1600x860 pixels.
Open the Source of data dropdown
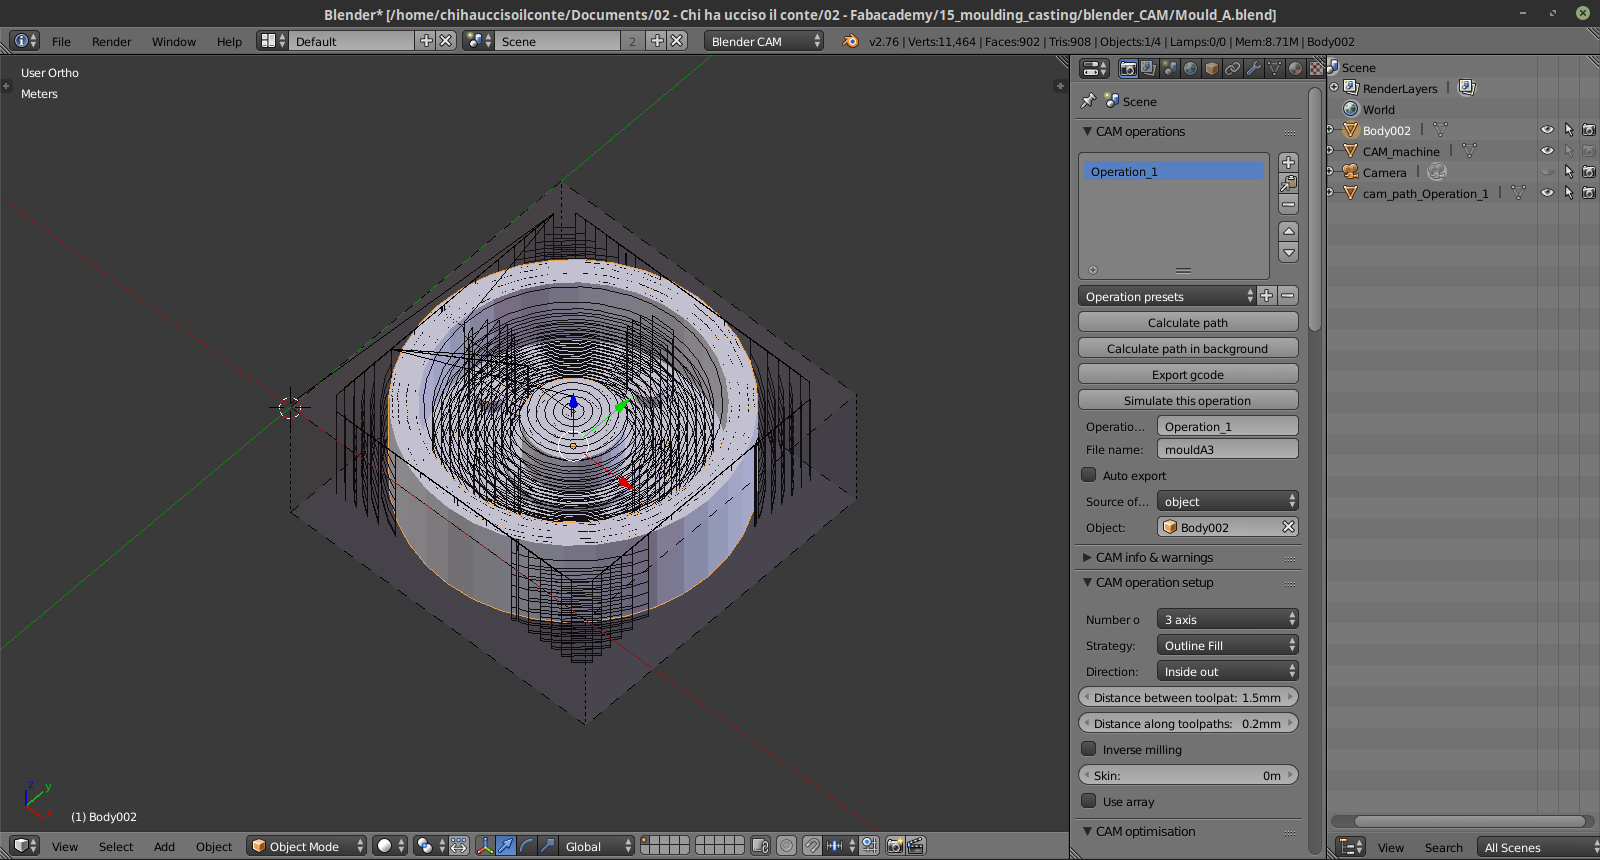pyautogui.click(x=1228, y=501)
